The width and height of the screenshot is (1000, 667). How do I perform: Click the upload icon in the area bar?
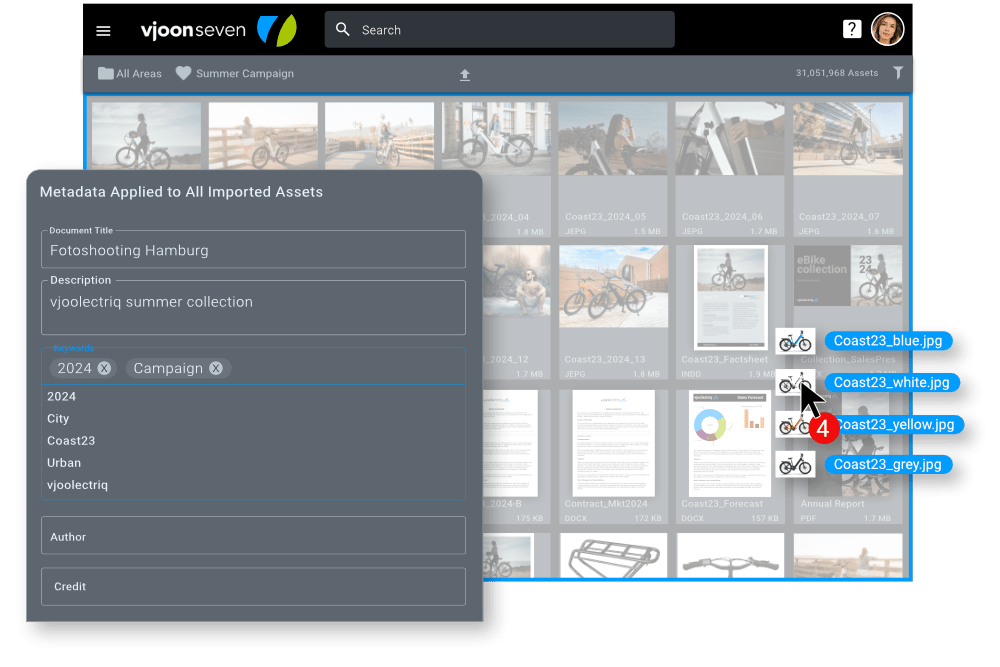465,73
